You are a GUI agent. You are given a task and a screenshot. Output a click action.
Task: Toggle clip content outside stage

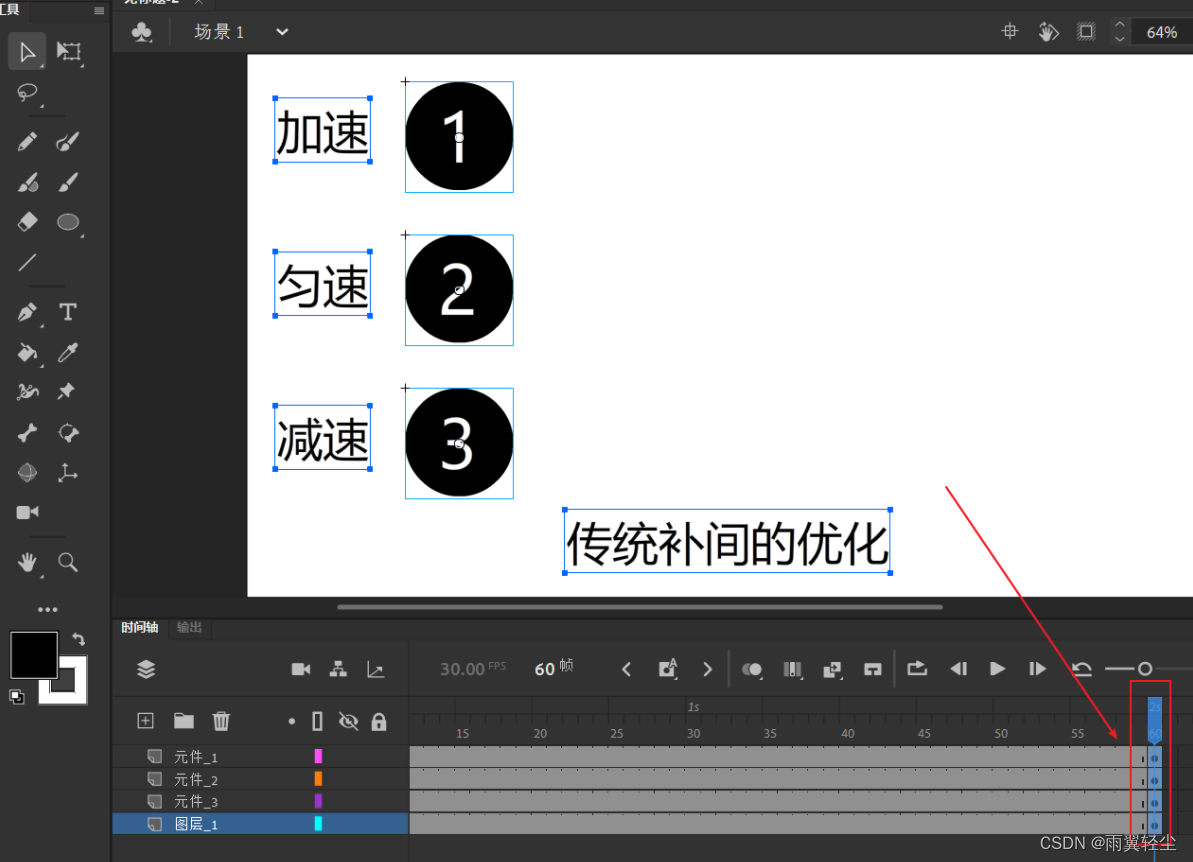coord(1086,31)
